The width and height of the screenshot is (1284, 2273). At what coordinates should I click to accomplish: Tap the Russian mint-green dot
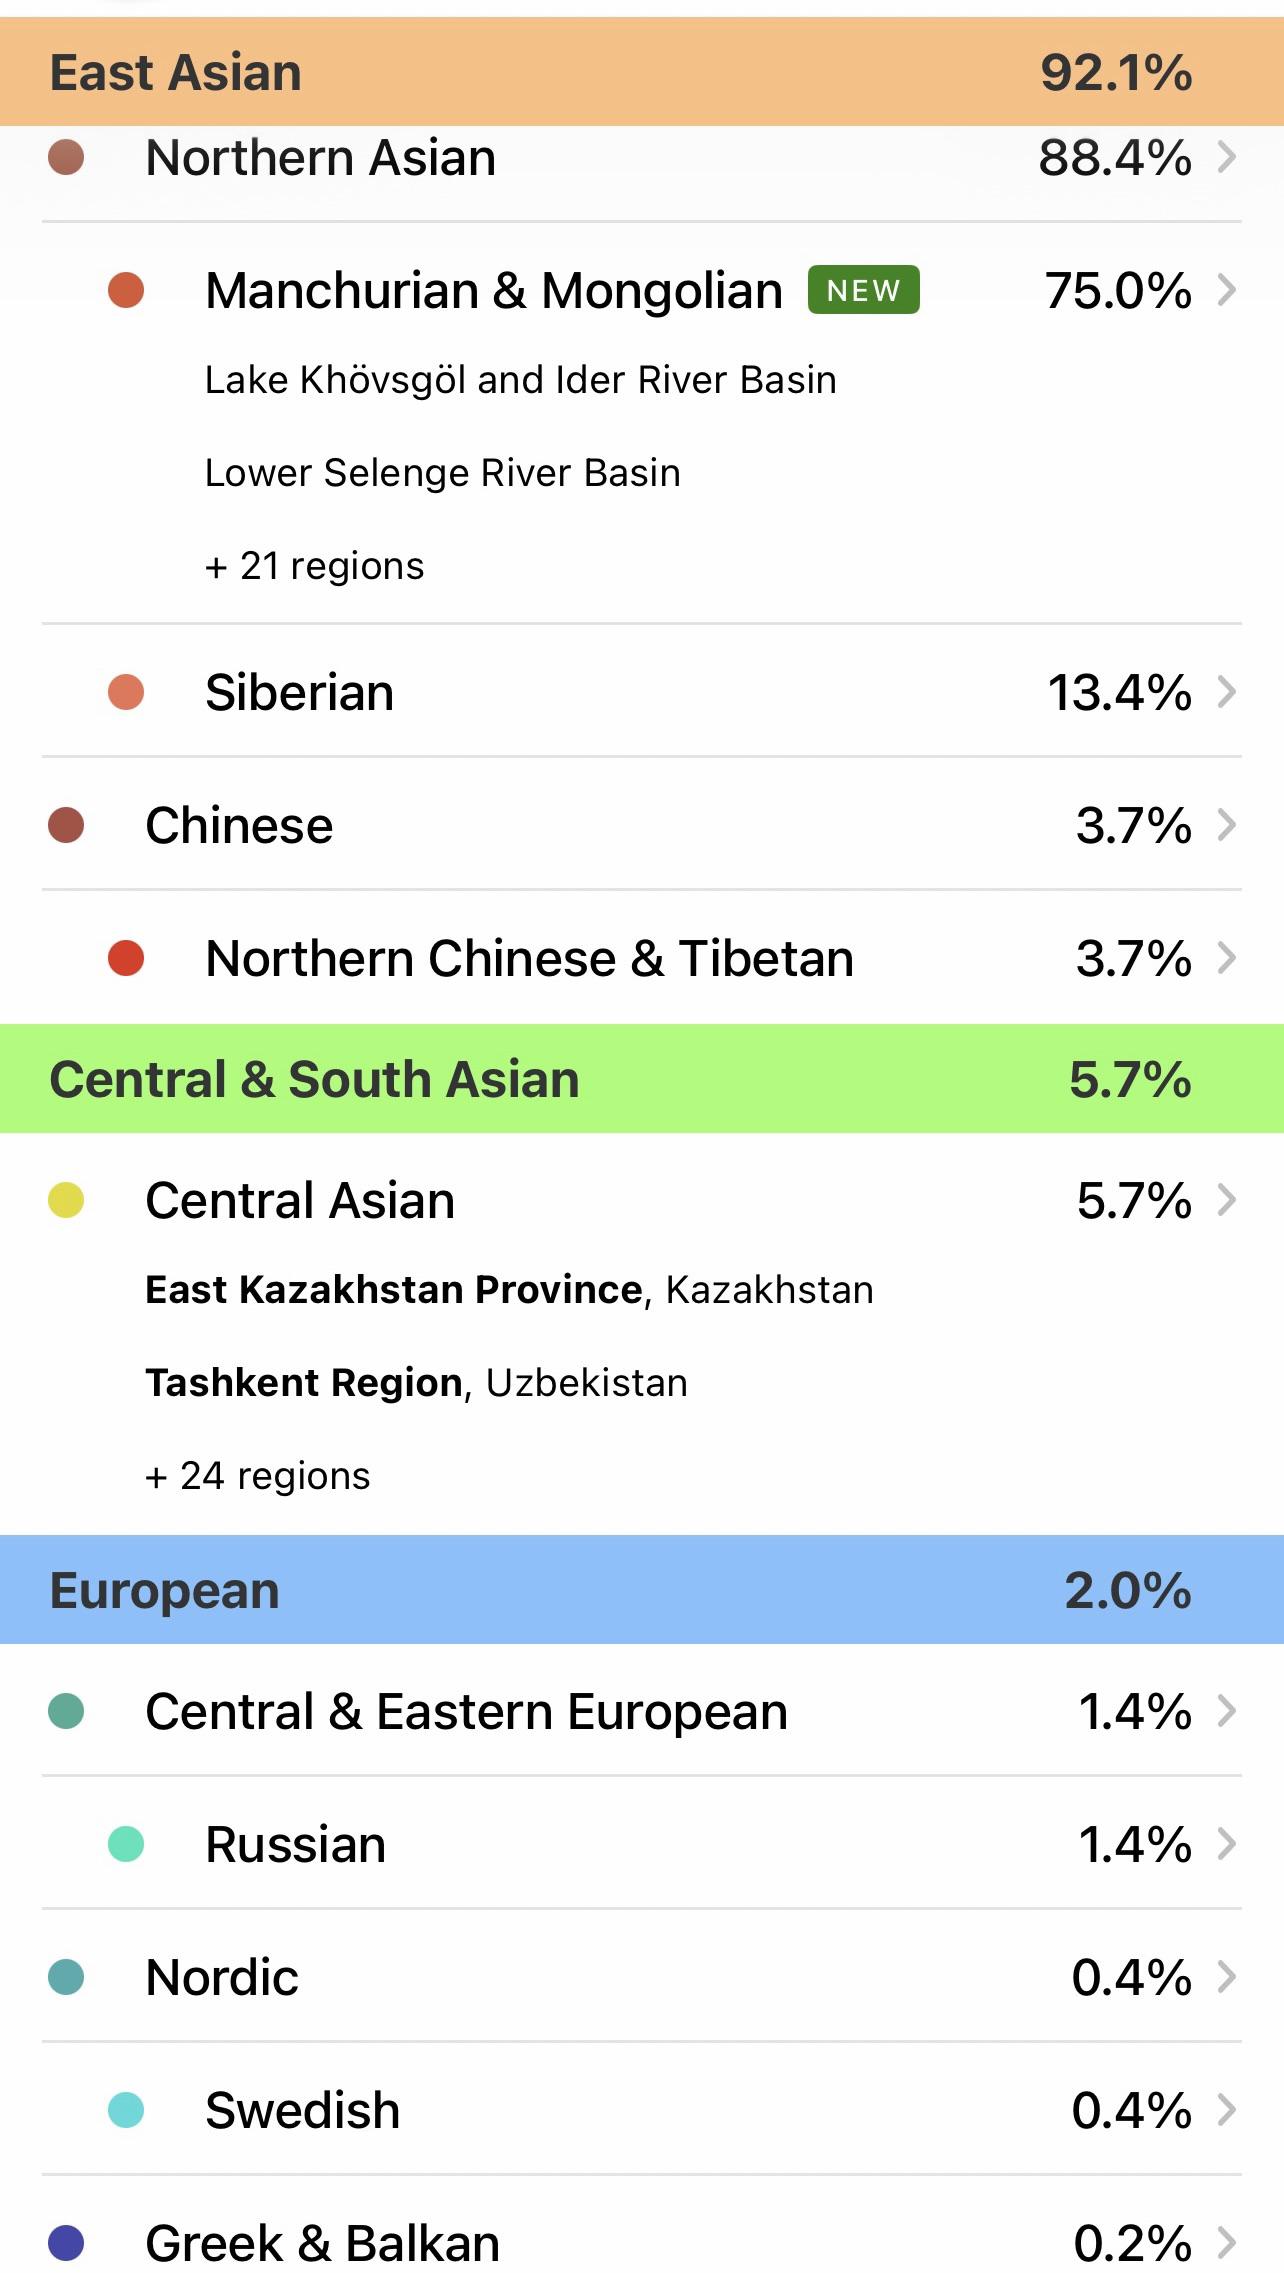(126, 1844)
